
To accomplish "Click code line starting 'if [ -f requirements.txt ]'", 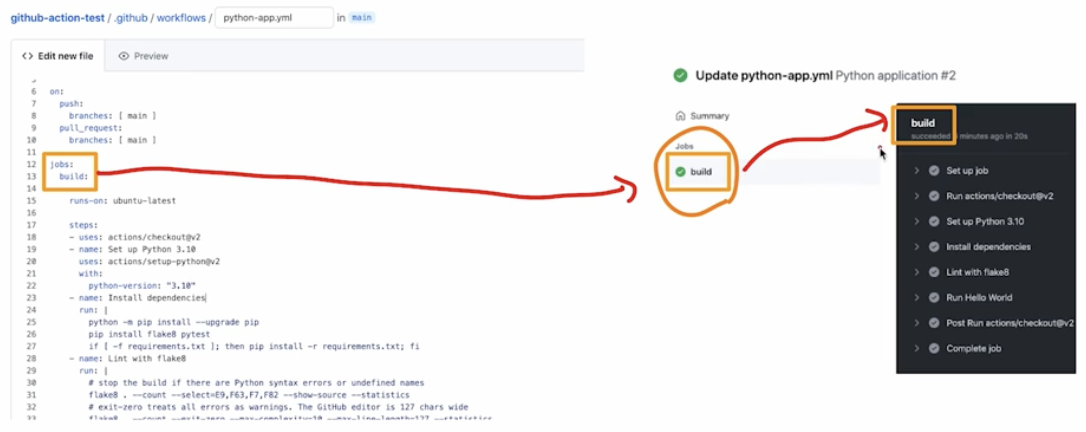I will [x=253, y=346].
